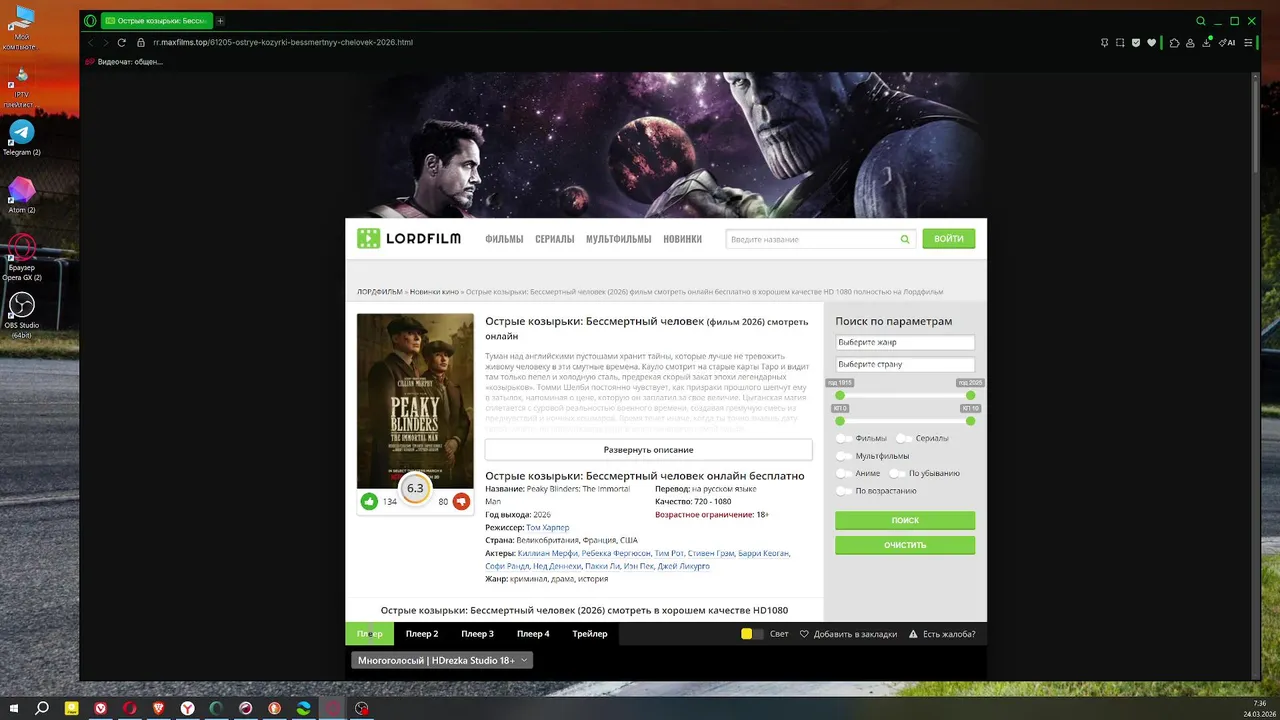Viewport: 1280px width, 720px height.
Task: Toggle the Аниме filter switch
Action: pyautogui.click(x=845, y=473)
